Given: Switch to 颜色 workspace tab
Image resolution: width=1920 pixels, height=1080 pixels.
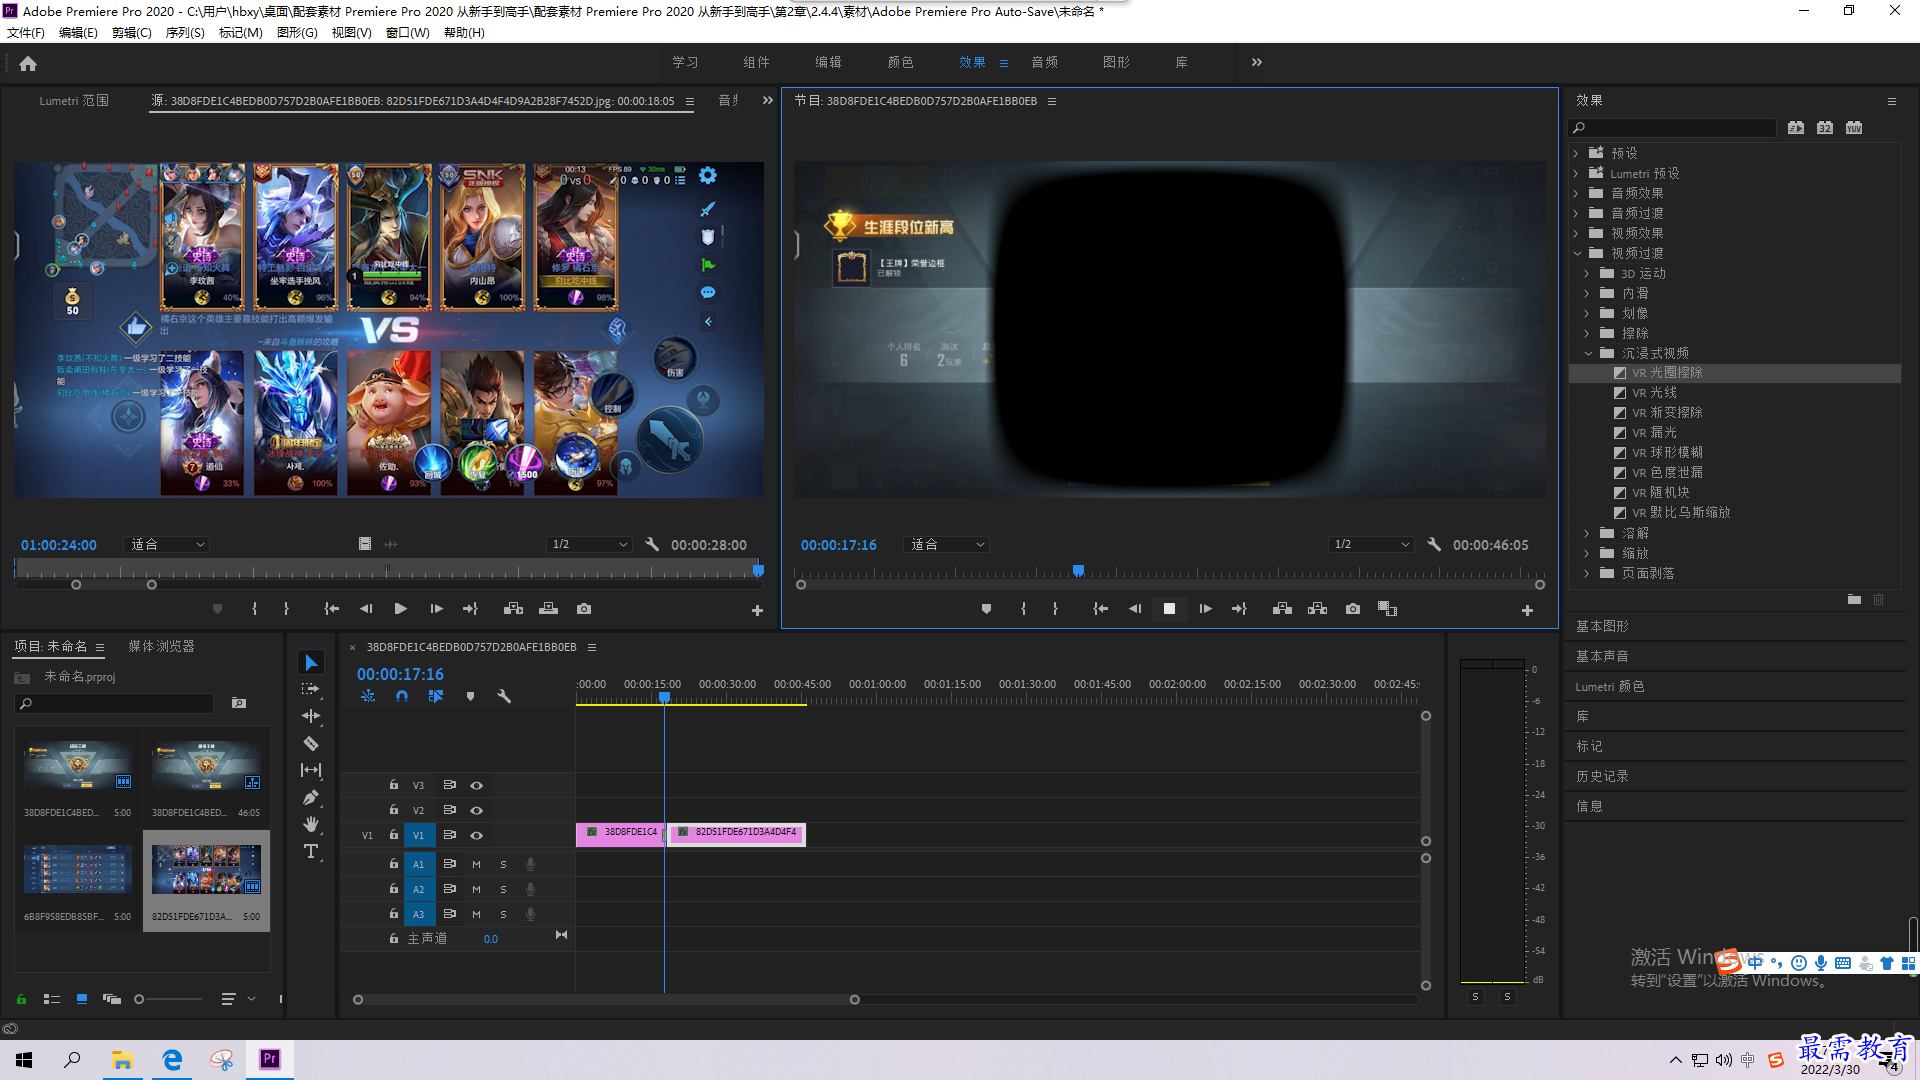Looking at the screenshot, I should [x=900, y=62].
